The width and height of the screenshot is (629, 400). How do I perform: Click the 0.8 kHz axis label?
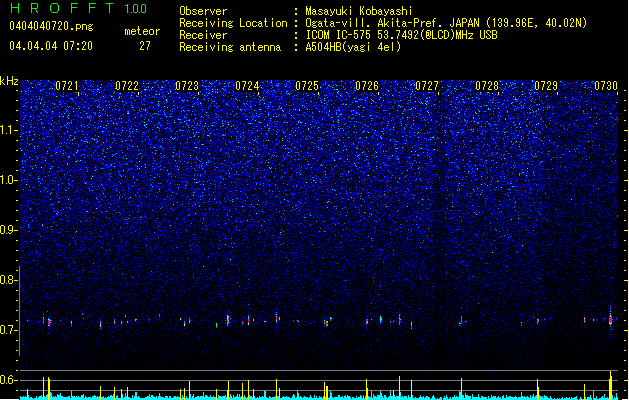9,280
